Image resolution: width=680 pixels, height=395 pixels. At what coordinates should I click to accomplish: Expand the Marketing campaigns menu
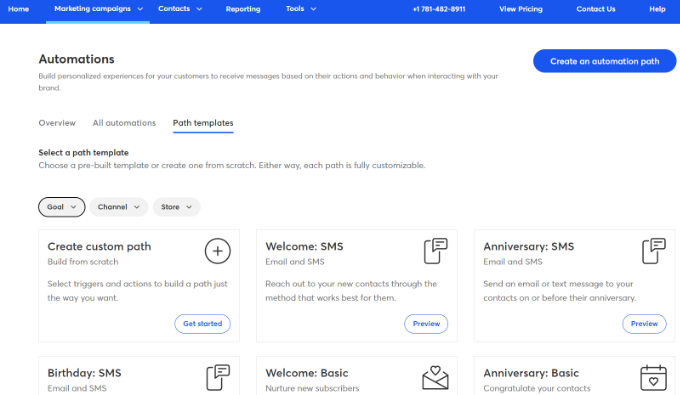[98, 9]
